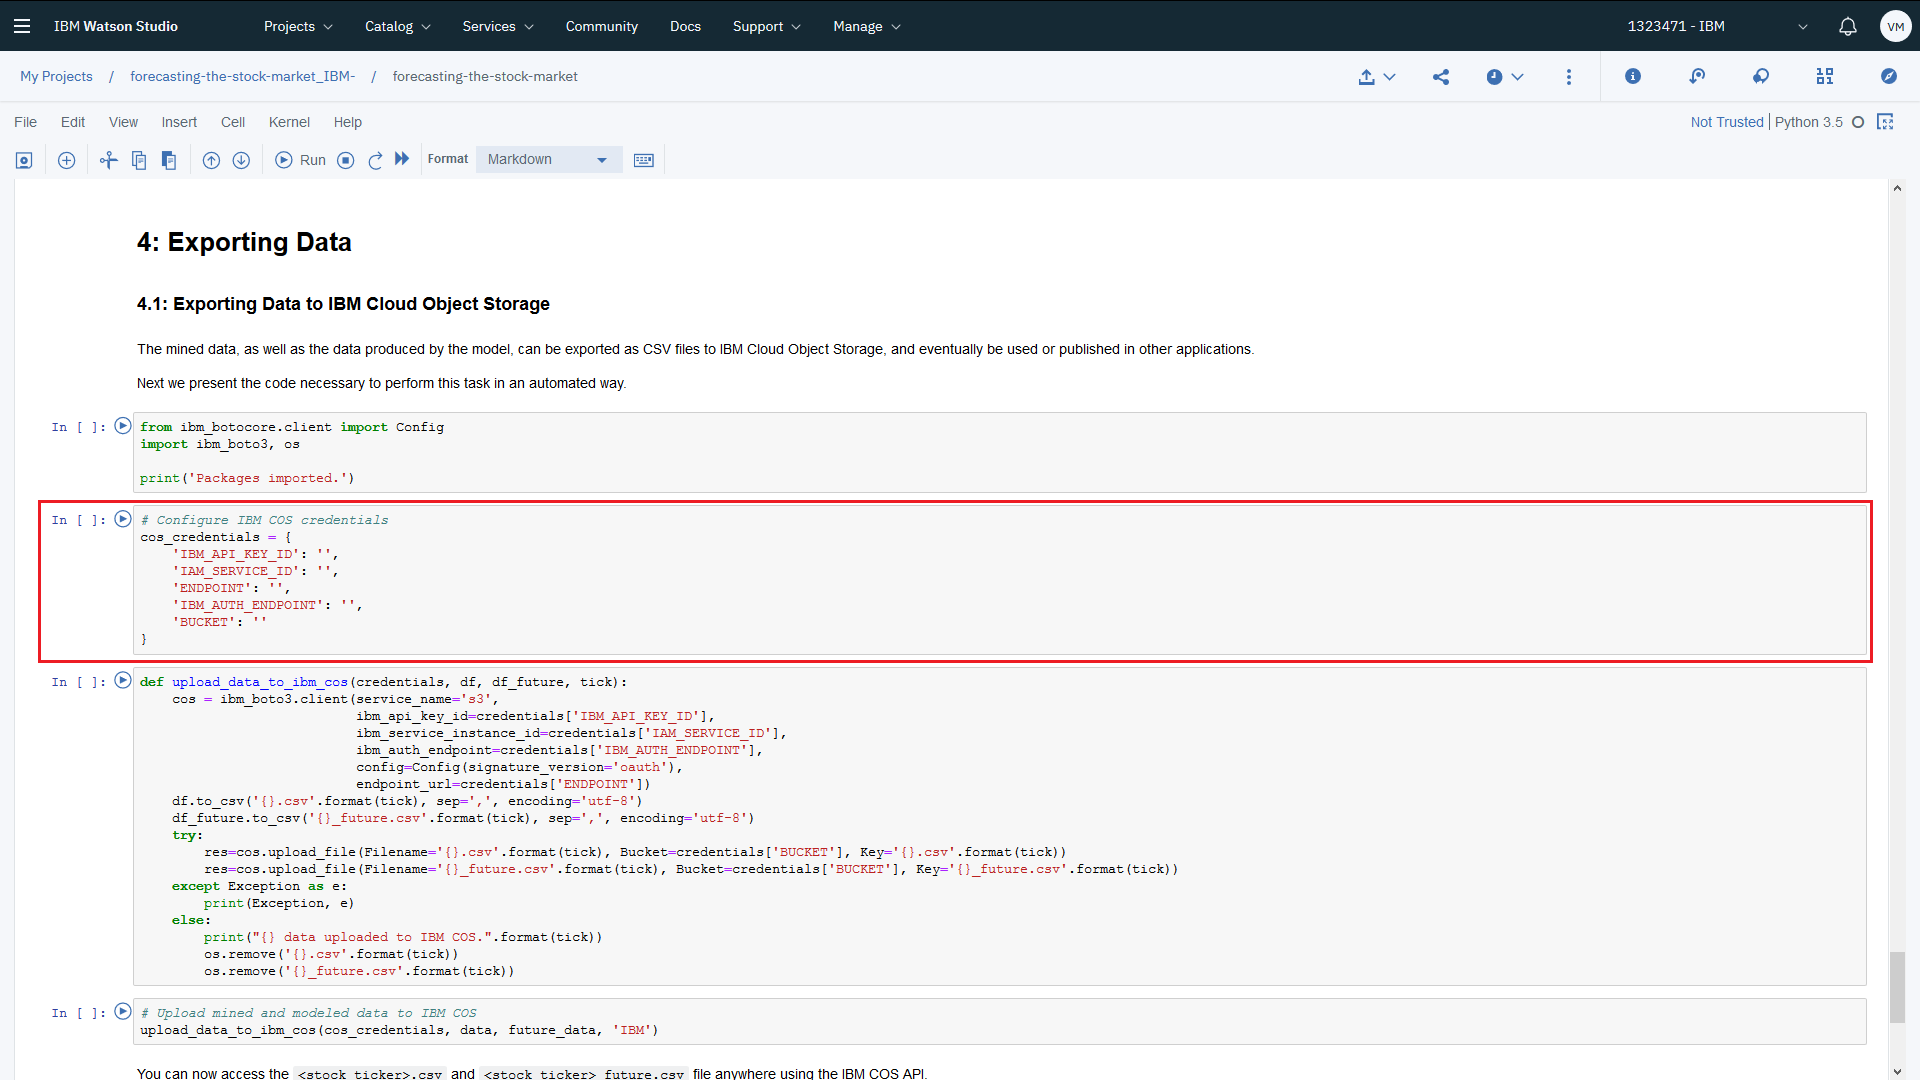Click the Cell menu item
The width and height of the screenshot is (1920, 1080).
[x=233, y=121]
